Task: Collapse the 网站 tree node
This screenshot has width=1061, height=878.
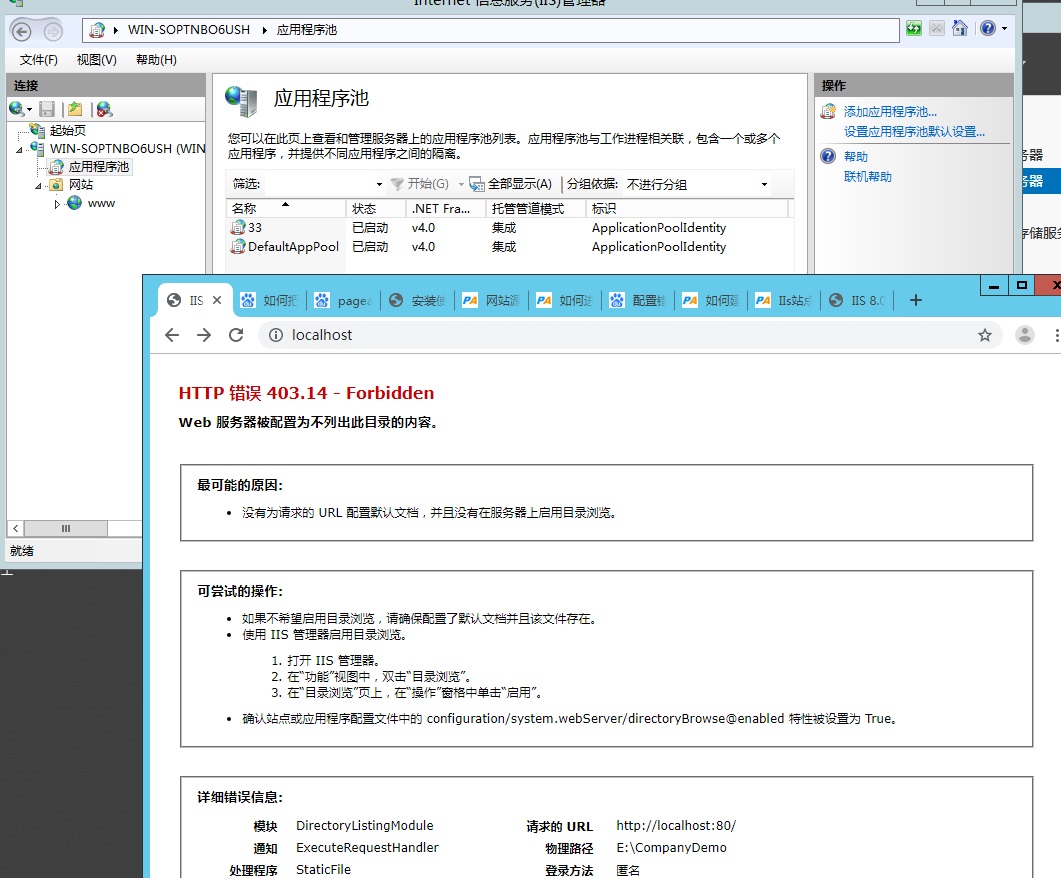Action: pyautogui.click(x=39, y=186)
